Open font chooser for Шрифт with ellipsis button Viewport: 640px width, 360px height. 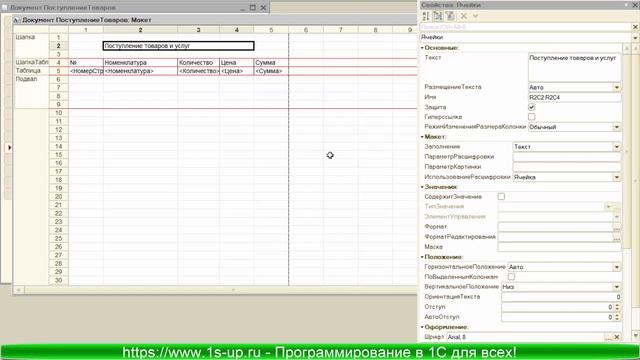pyautogui.click(x=608, y=337)
